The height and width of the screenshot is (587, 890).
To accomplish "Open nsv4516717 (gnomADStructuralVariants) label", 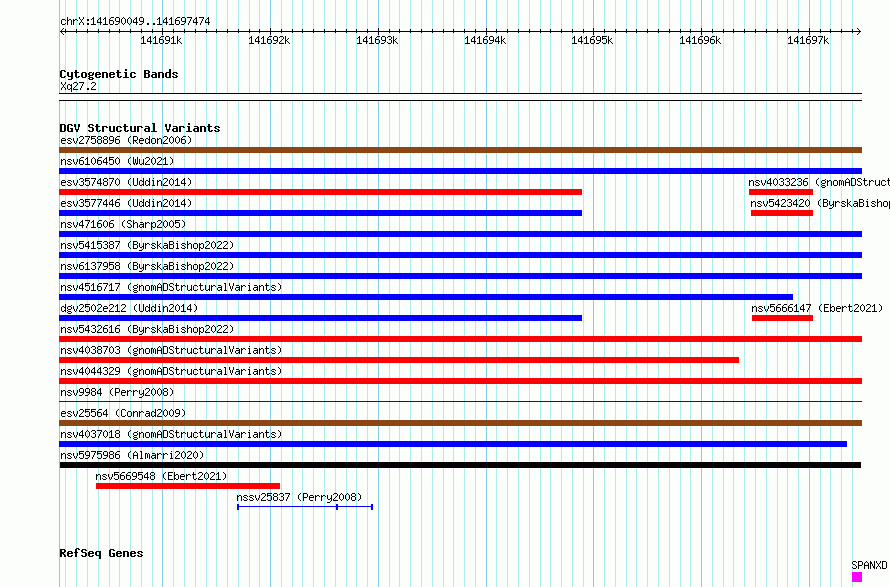I will pos(171,287).
